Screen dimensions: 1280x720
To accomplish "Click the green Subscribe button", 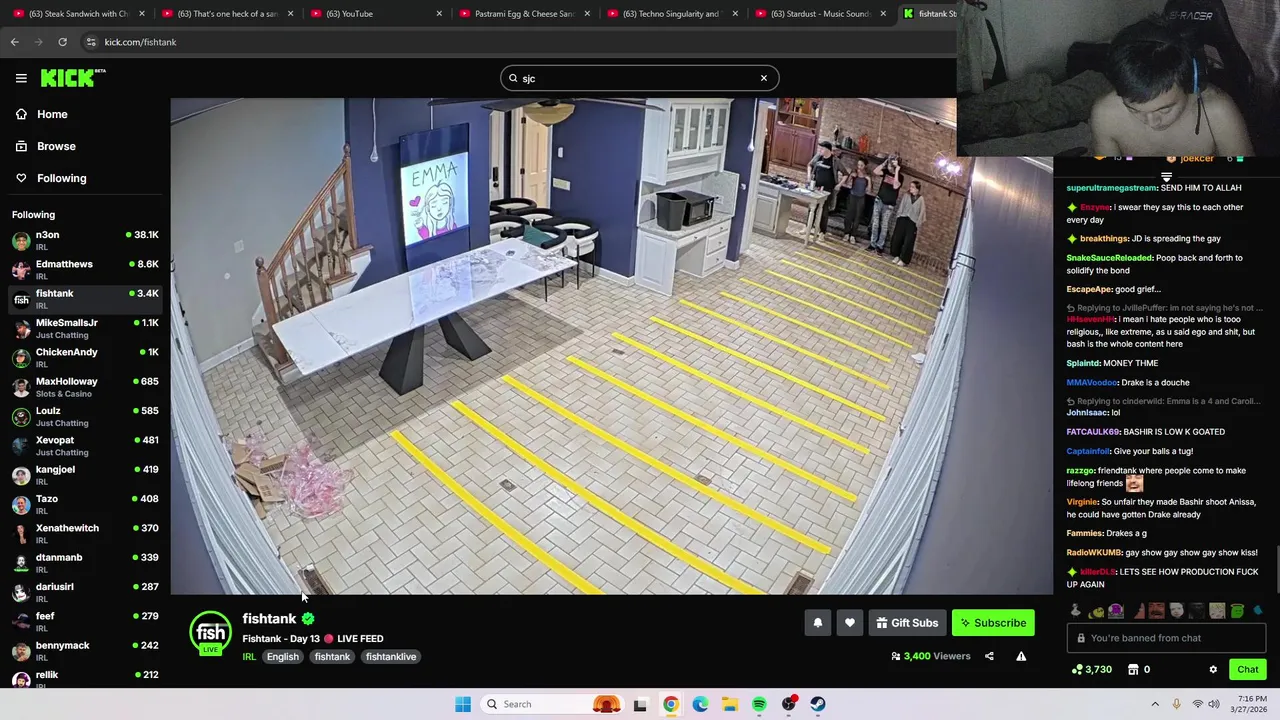I will click(x=993, y=623).
